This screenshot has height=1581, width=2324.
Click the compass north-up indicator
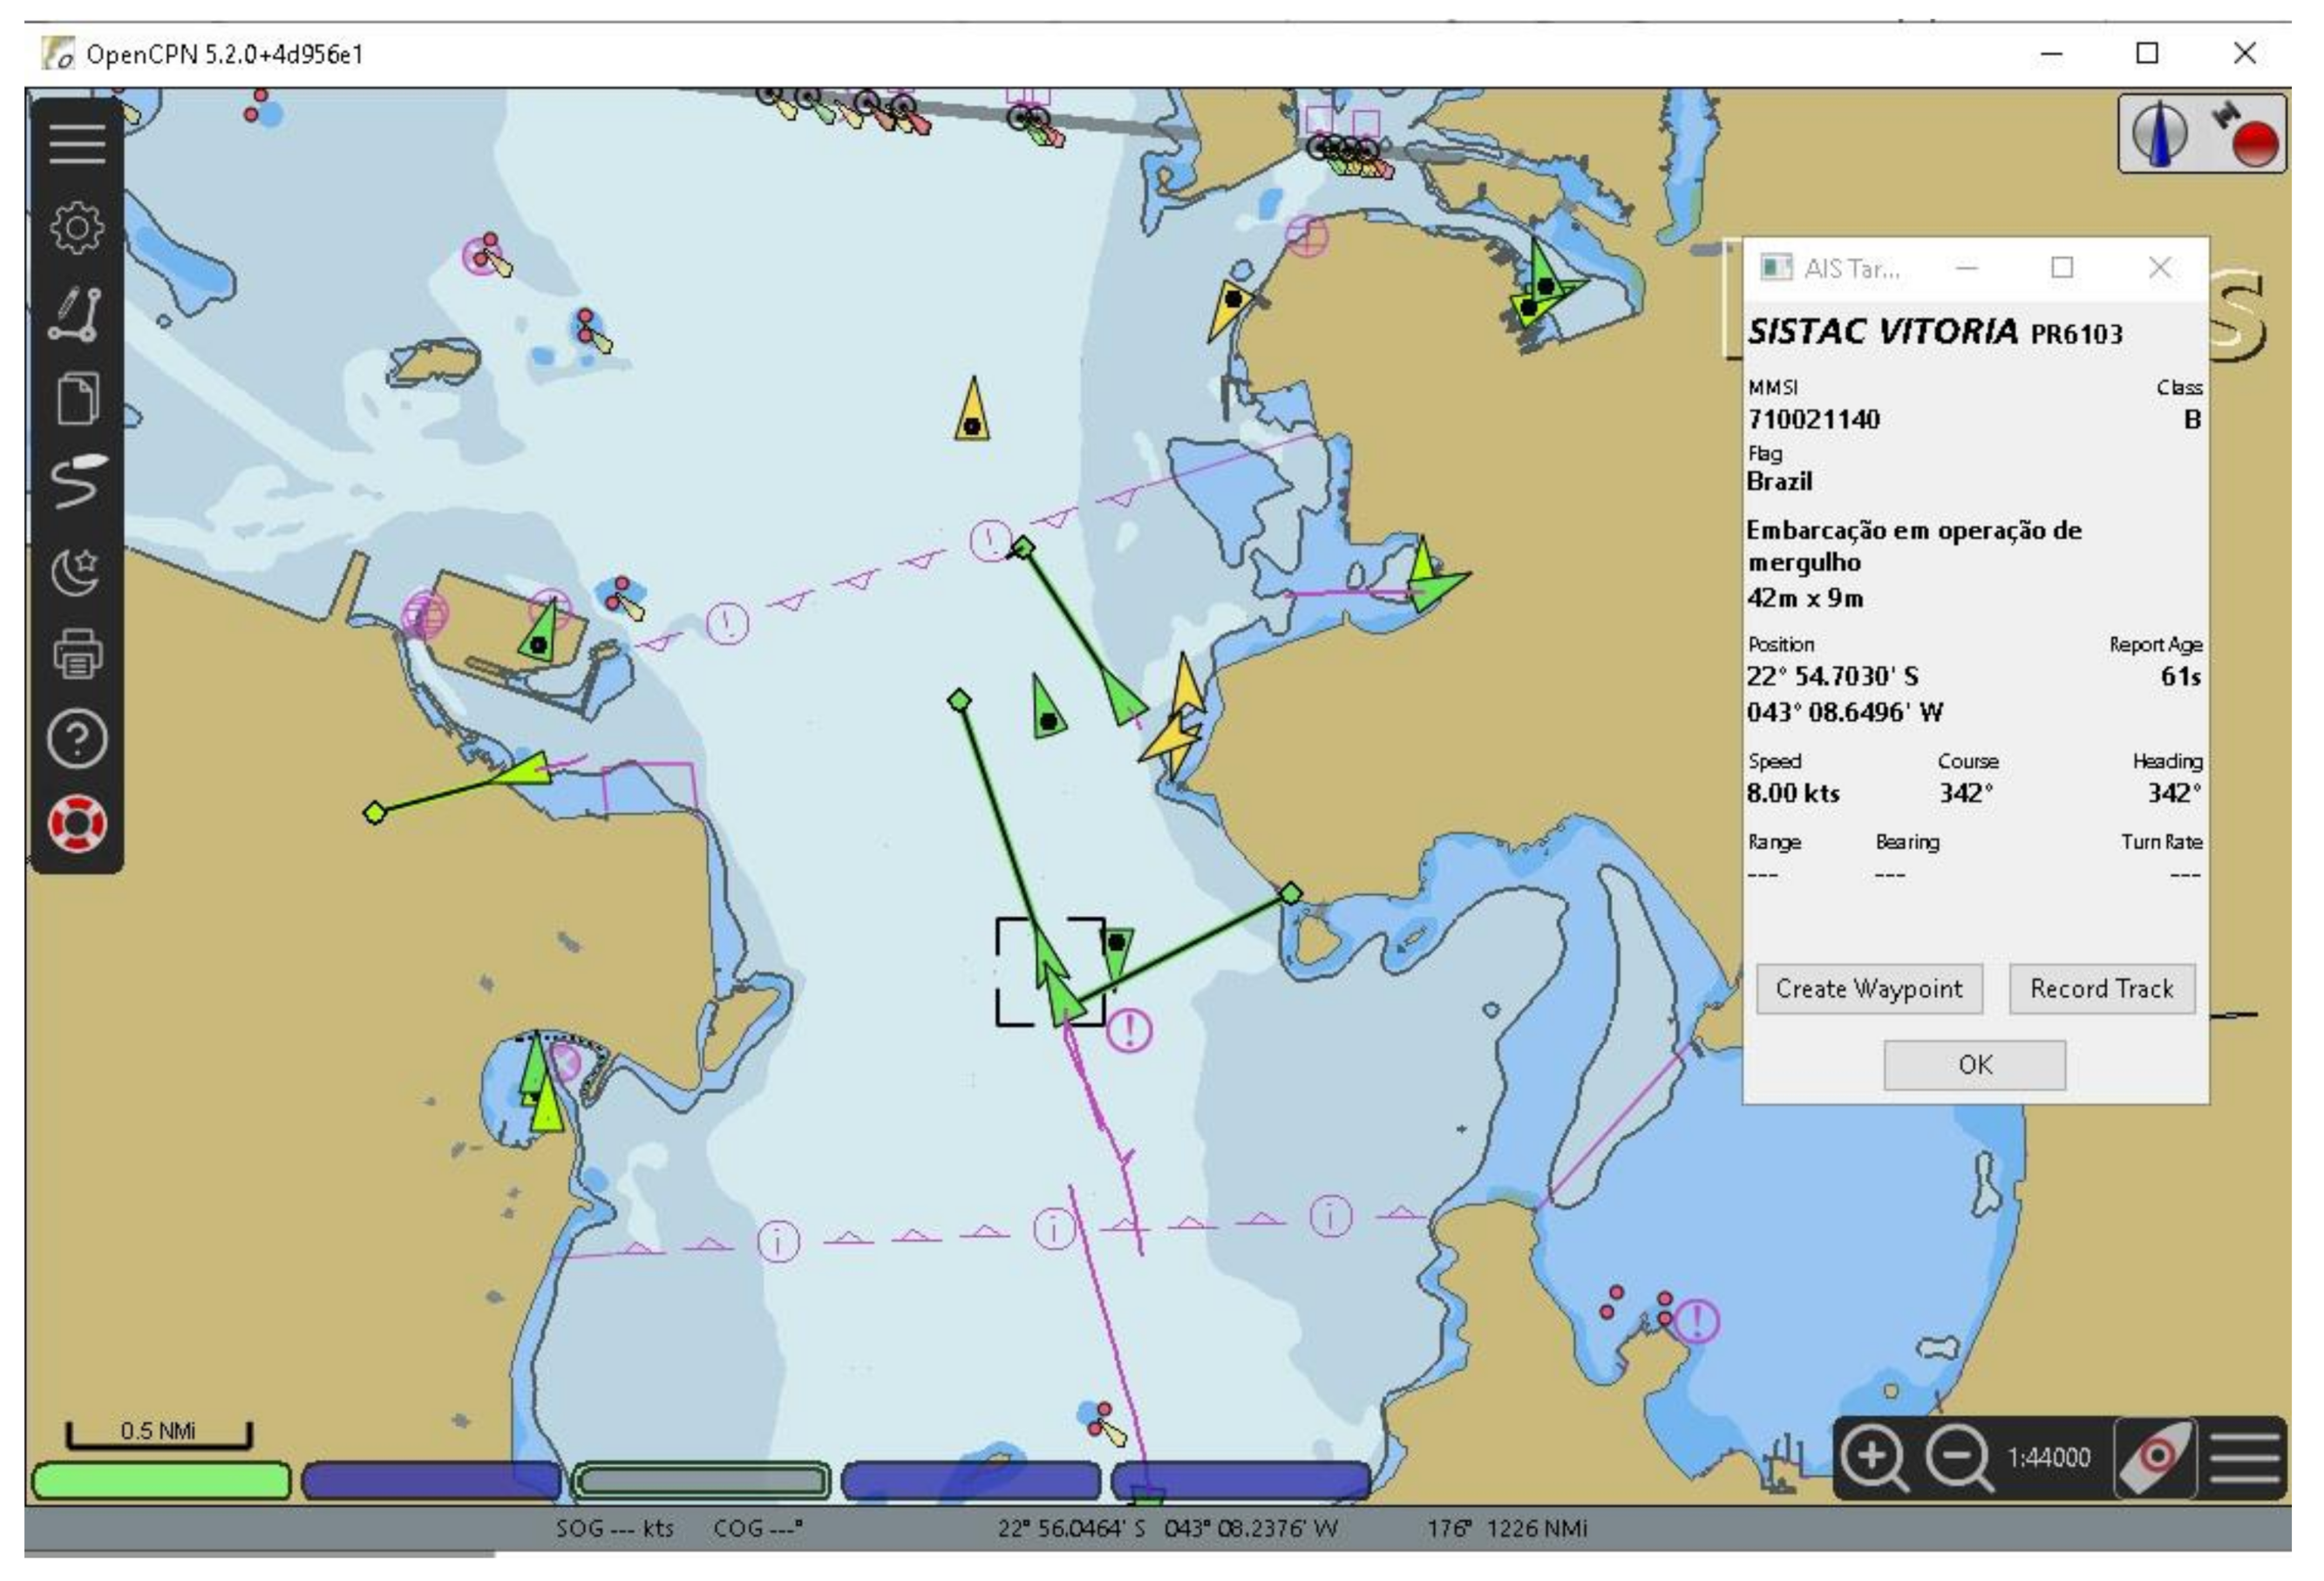2160,134
